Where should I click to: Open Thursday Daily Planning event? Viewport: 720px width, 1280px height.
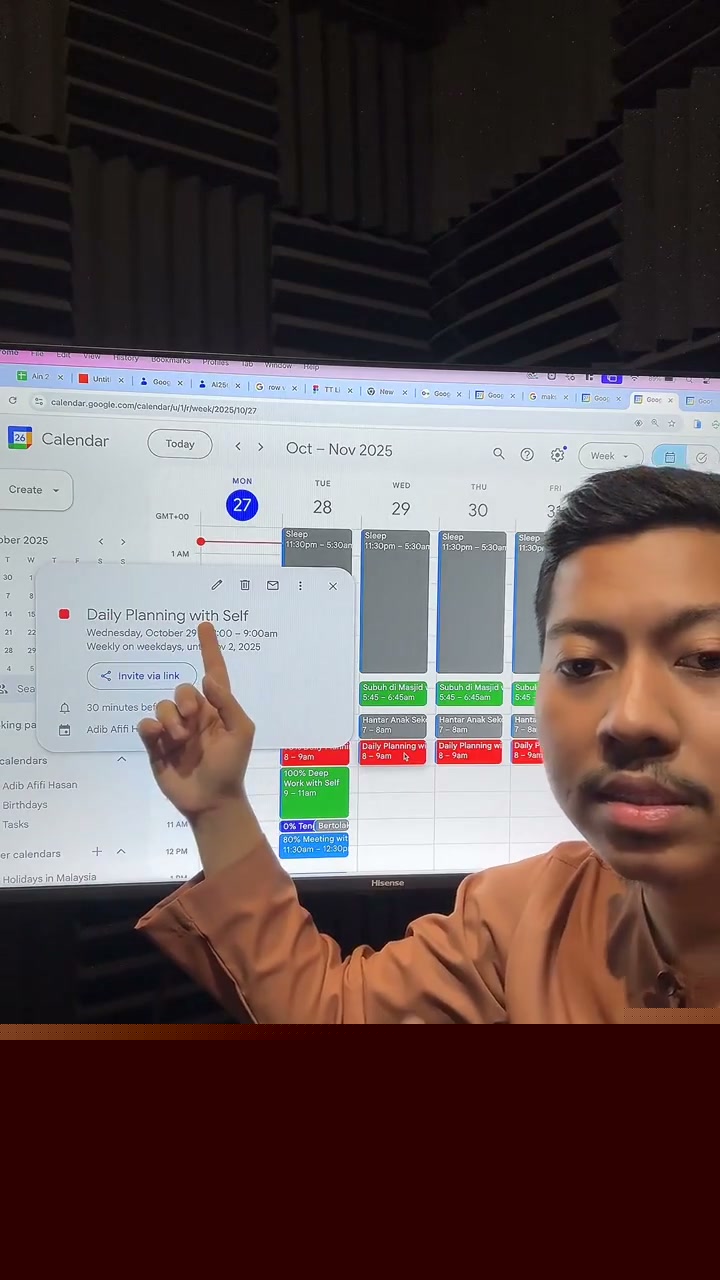(x=469, y=752)
